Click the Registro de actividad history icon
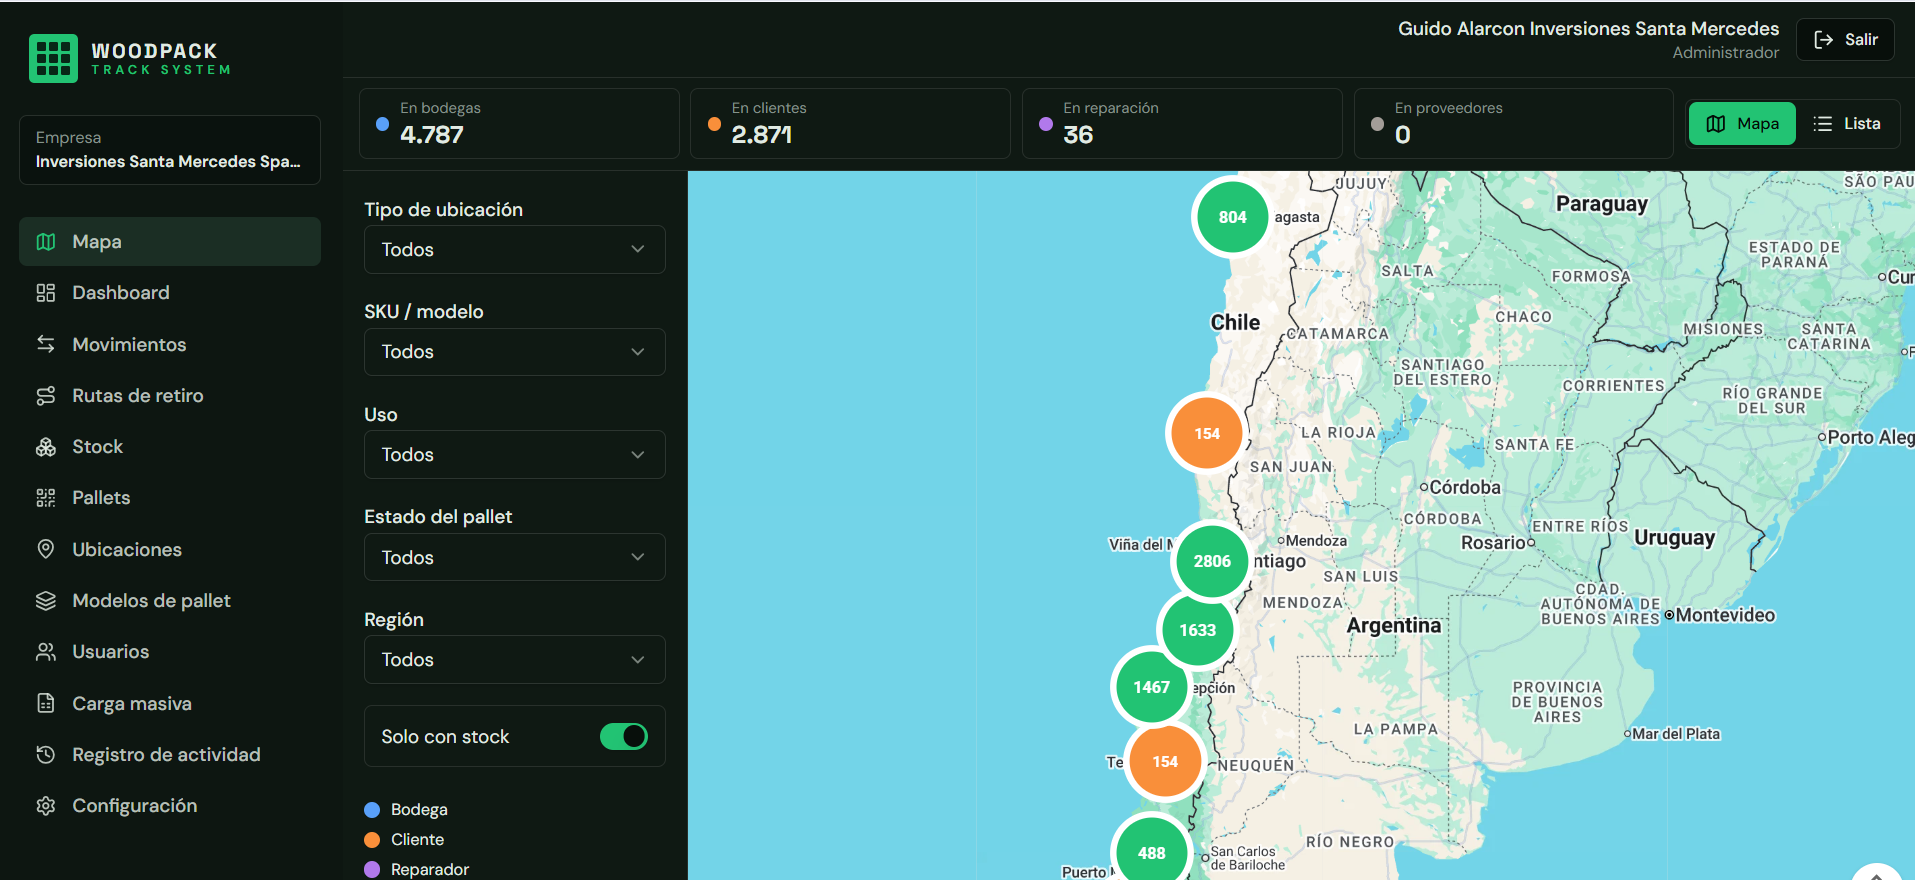This screenshot has height=880, width=1915. (x=46, y=755)
